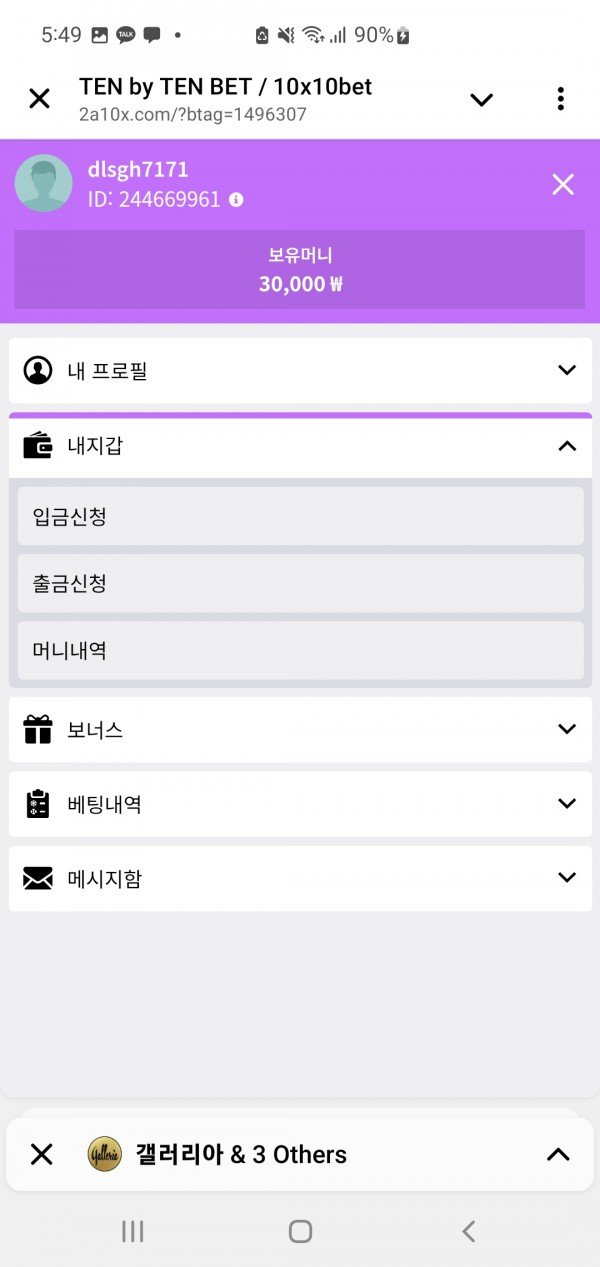
Task: Open the browser three-dot menu
Action: tap(560, 99)
